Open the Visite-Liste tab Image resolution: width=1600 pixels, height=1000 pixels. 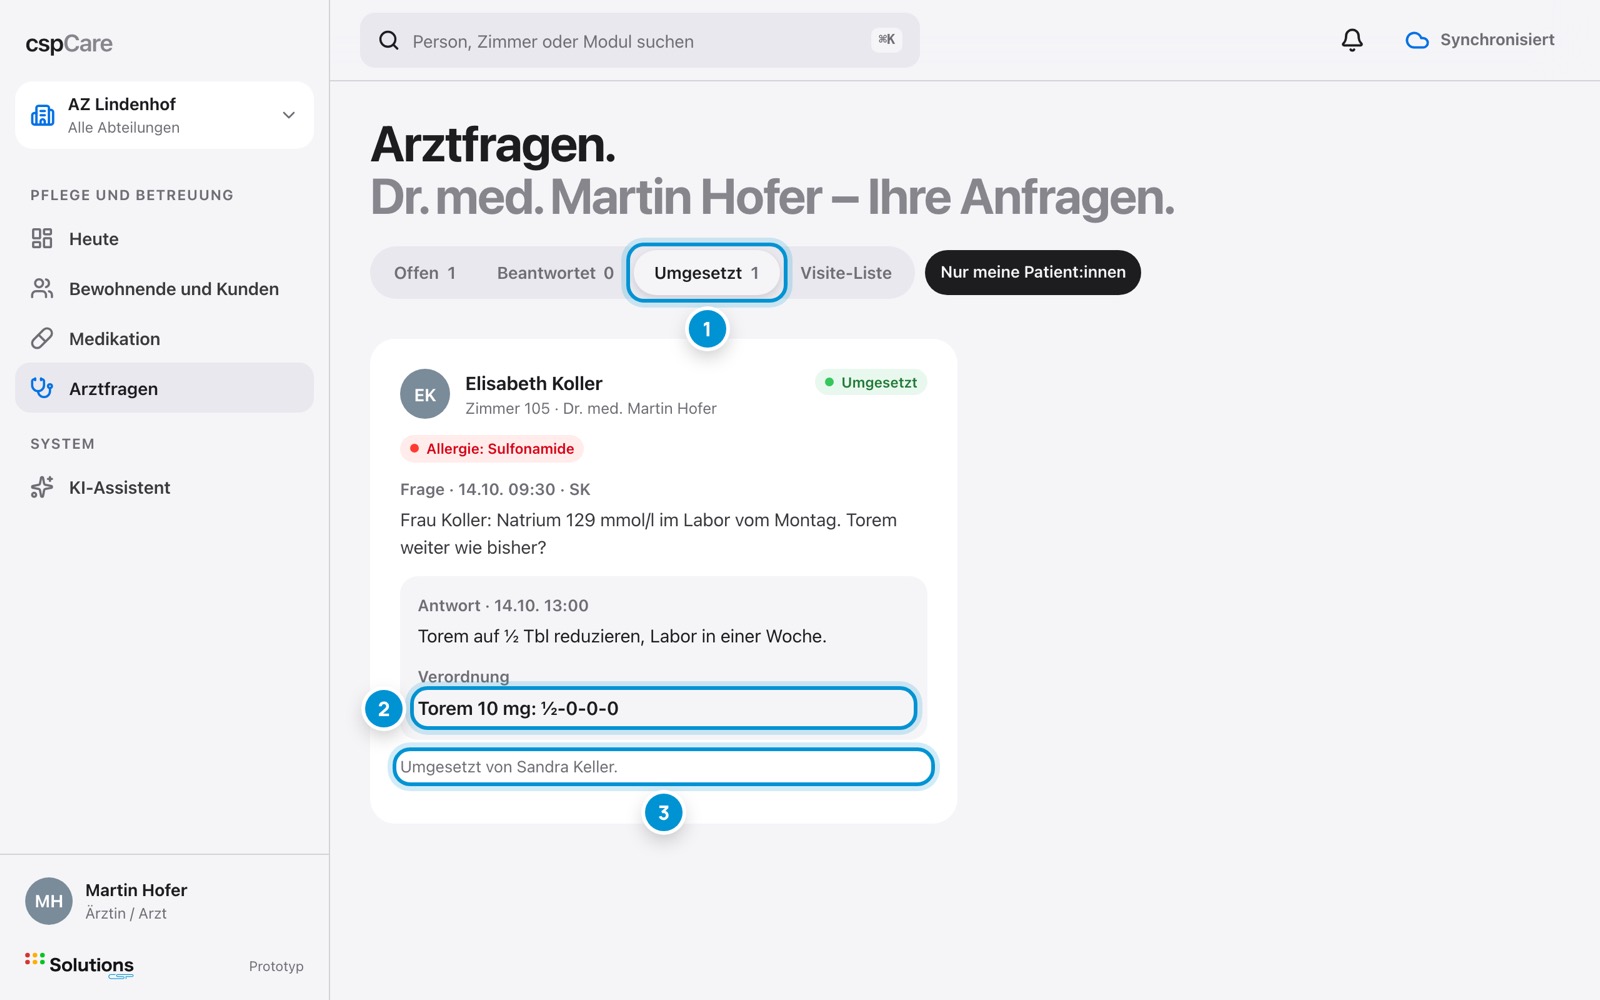click(846, 273)
